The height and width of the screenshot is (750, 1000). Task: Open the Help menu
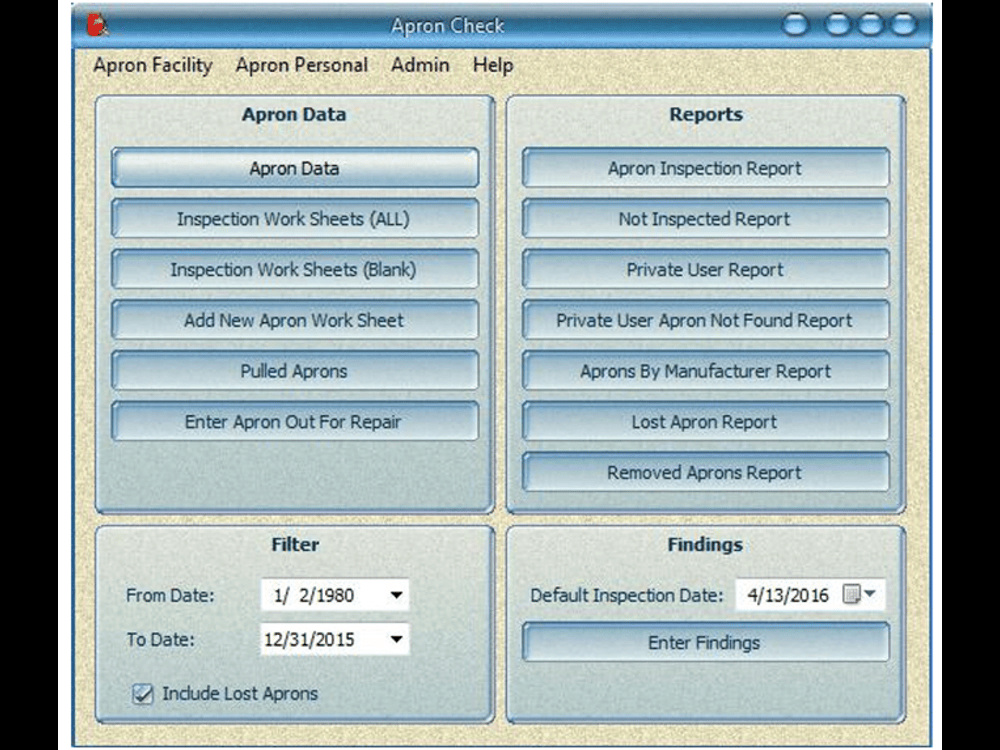pos(493,65)
